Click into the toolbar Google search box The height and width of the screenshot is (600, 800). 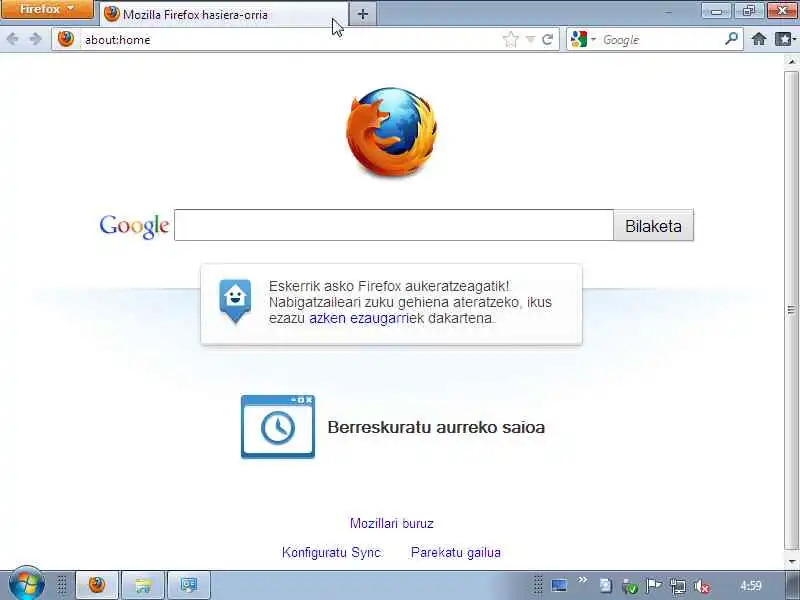tap(661, 39)
